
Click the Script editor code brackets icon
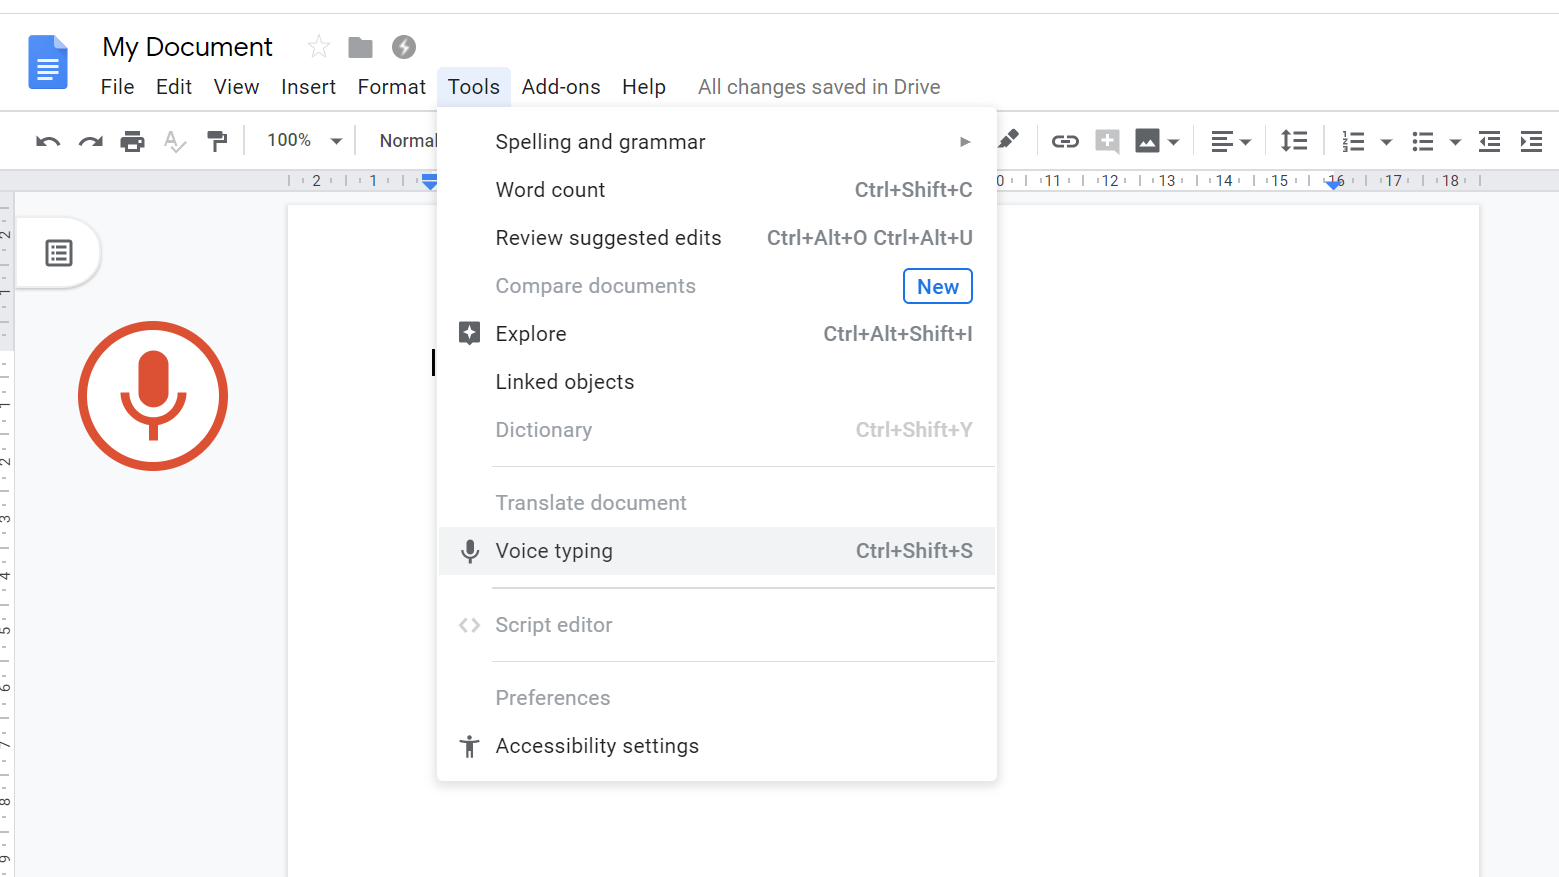coord(469,625)
